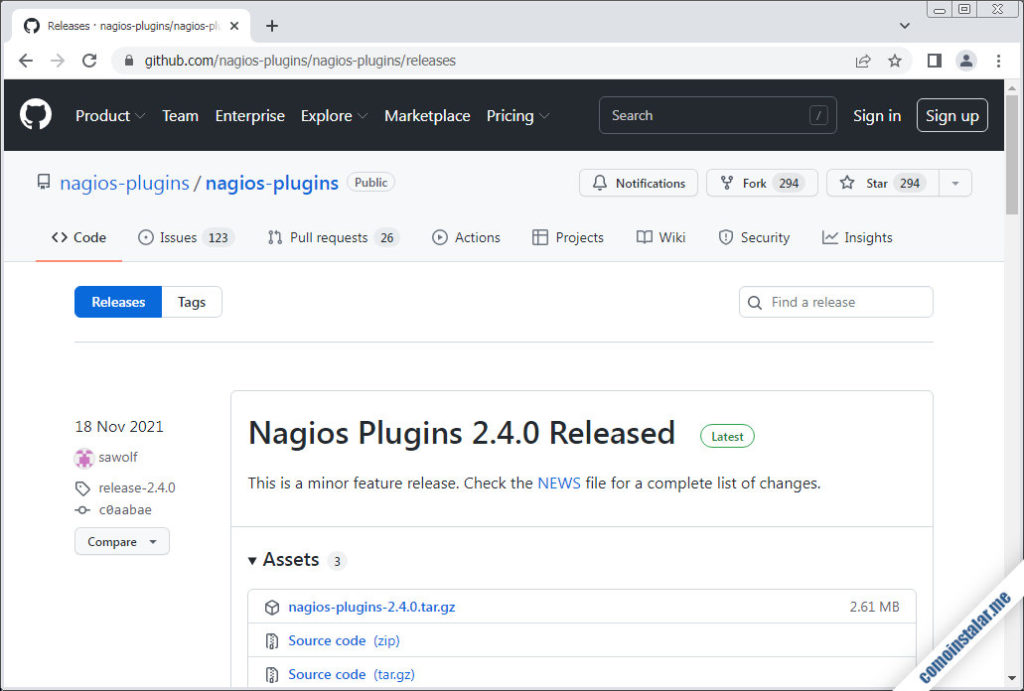Switch to the Issues tab

(178, 237)
